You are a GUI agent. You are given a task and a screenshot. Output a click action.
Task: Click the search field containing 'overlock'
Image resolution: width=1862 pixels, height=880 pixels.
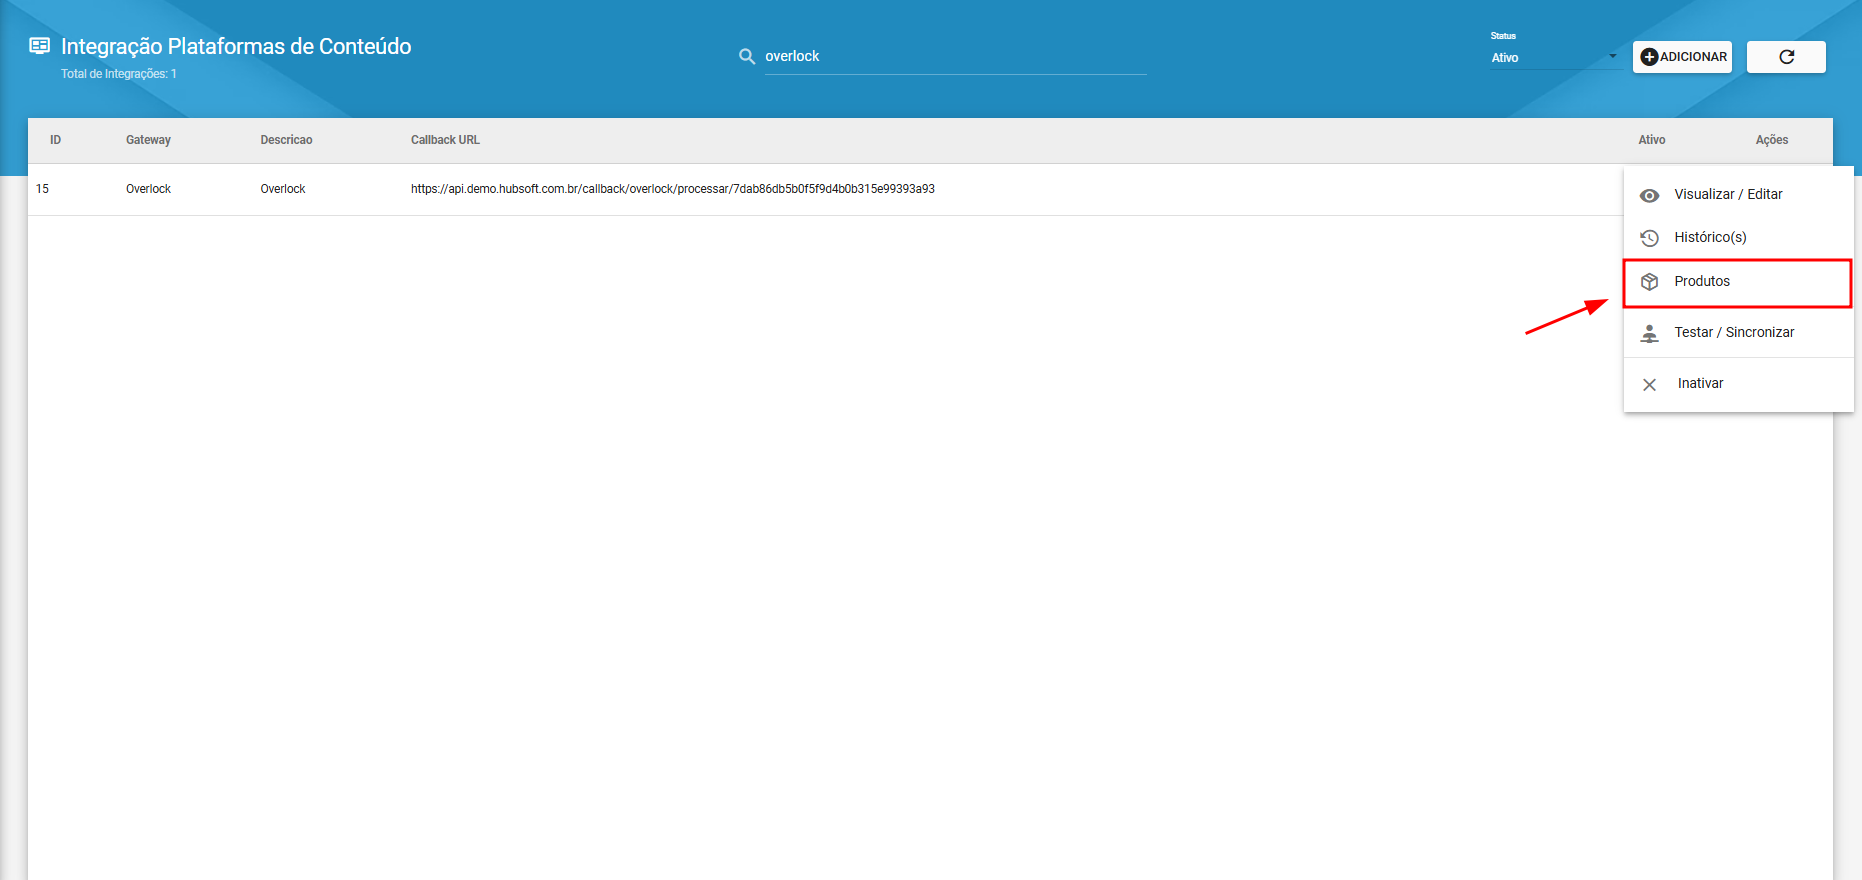click(x=955, y=57)
